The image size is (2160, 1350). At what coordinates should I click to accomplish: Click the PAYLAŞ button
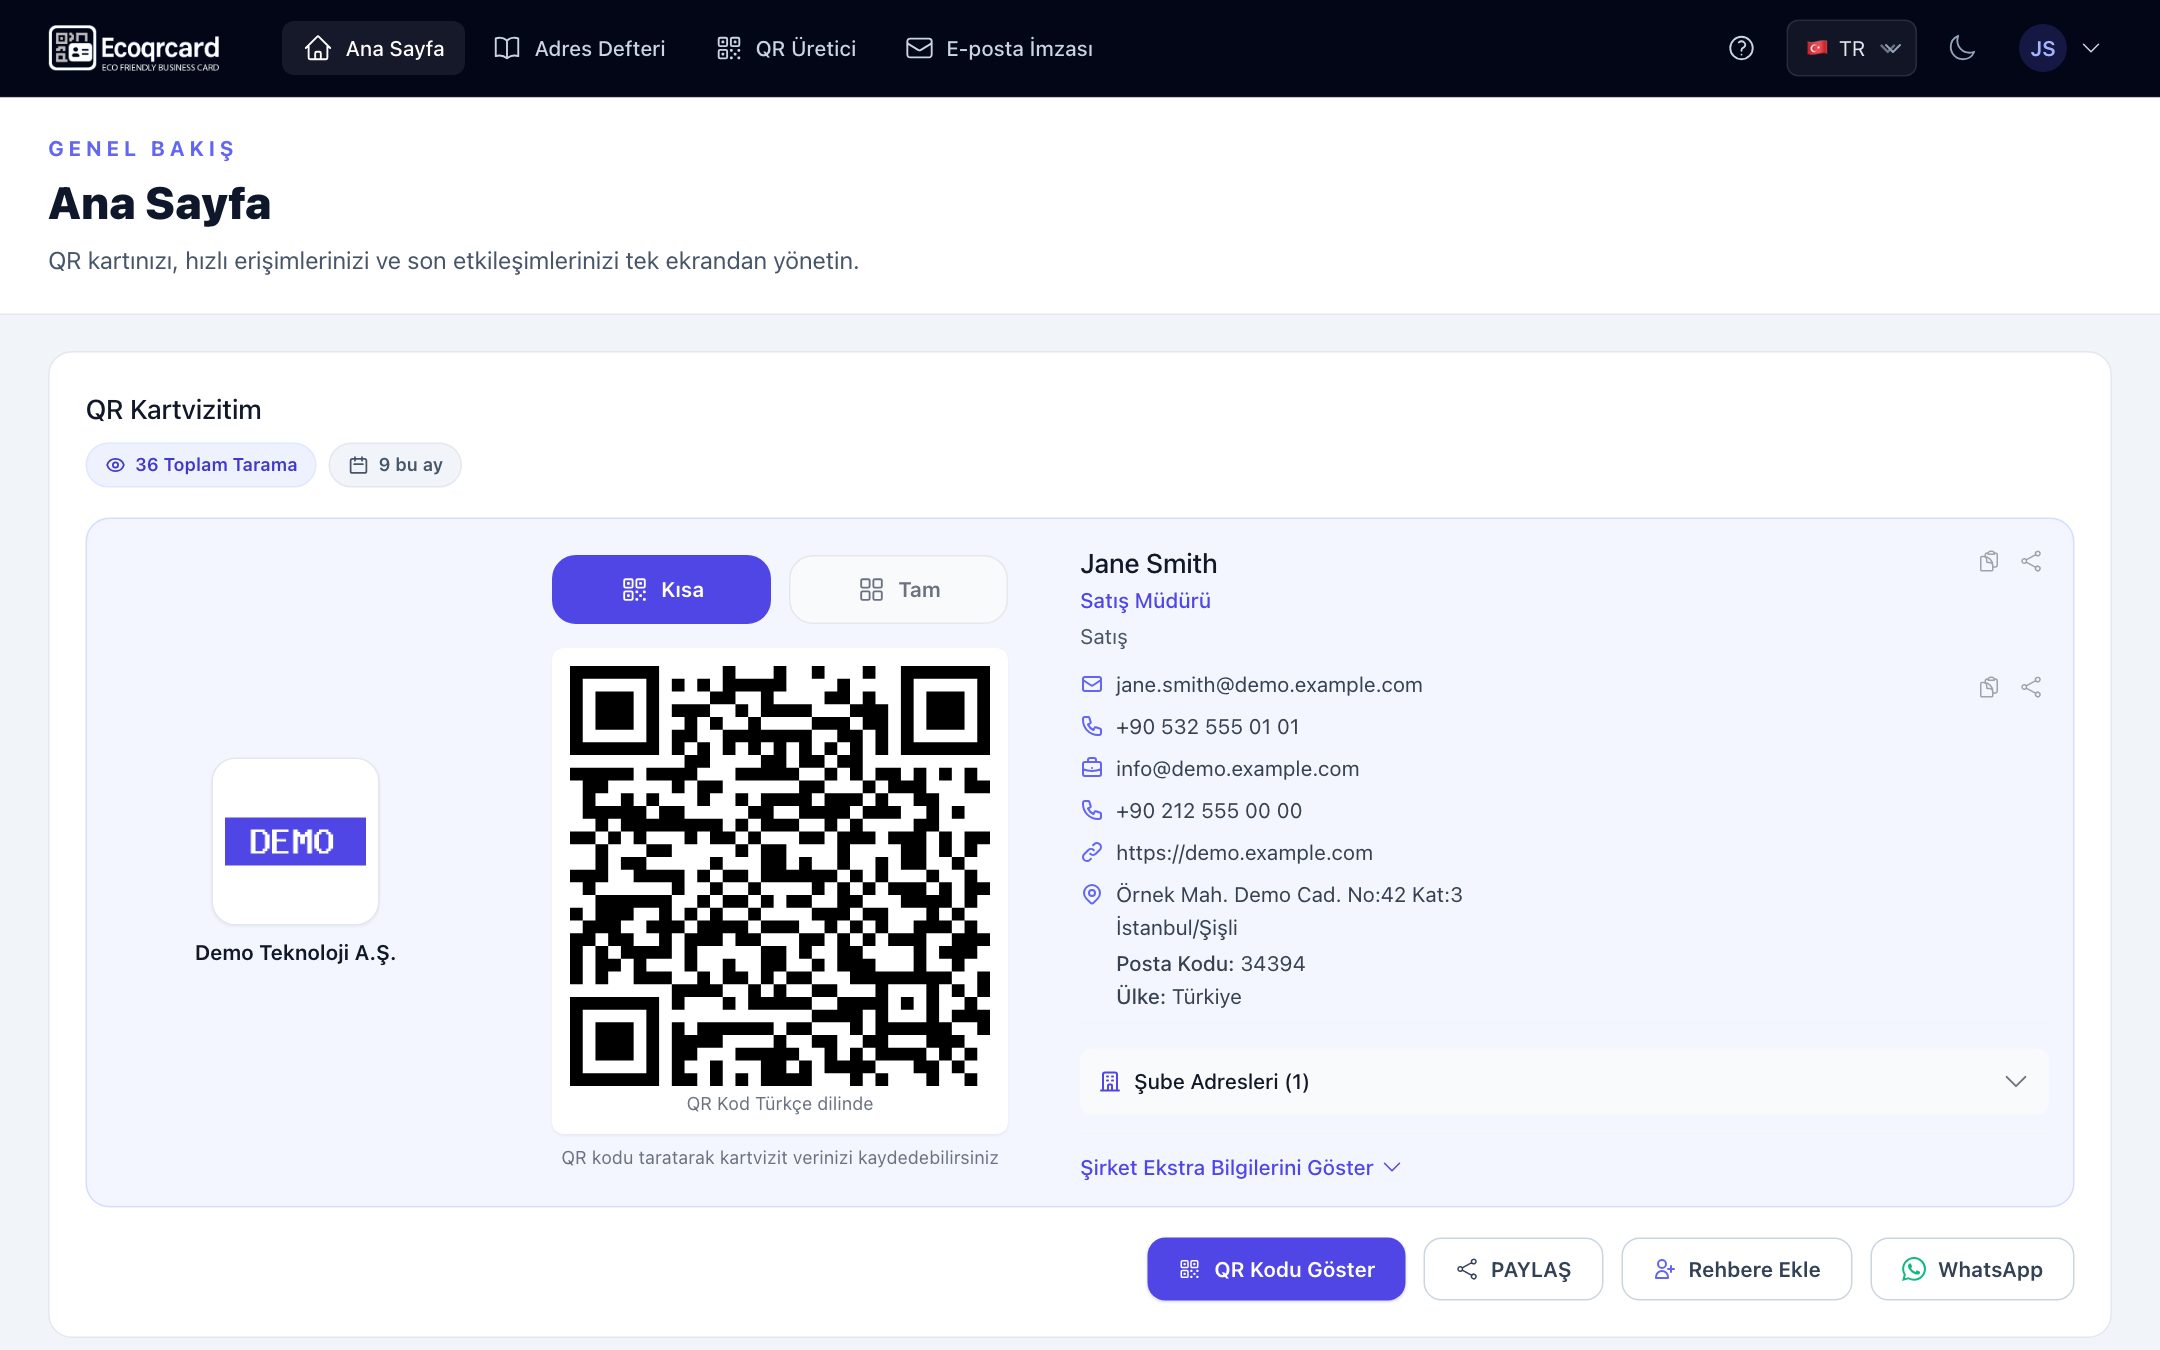[1513, 1269]
